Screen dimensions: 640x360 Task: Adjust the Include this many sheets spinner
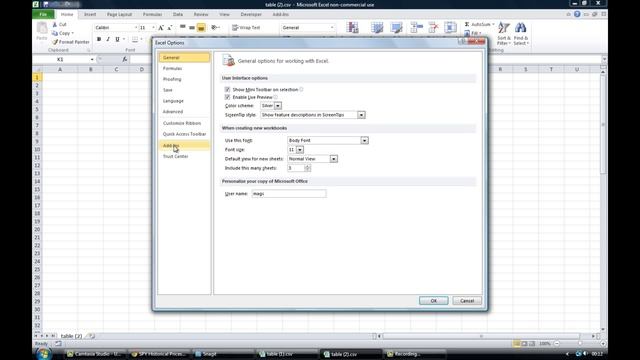click(307, 168)
